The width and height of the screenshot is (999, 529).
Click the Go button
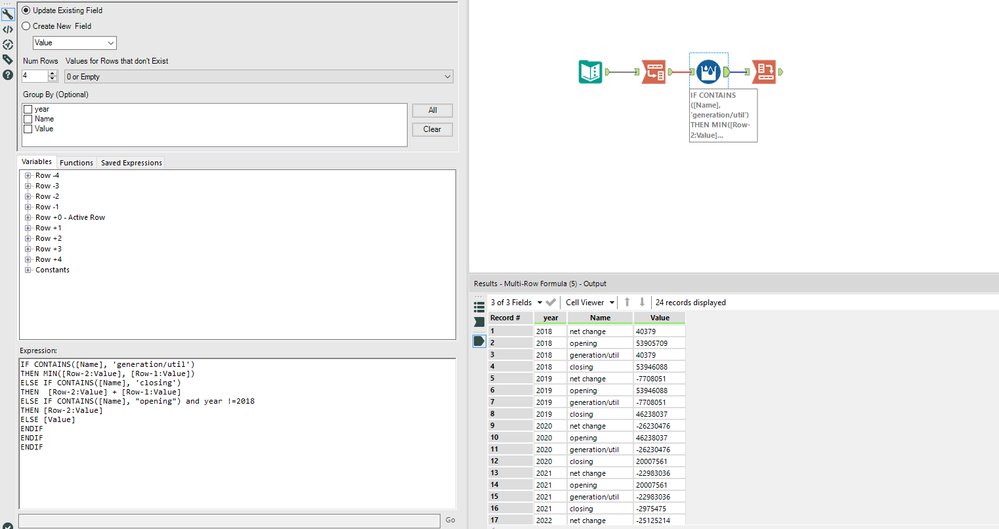450,520
